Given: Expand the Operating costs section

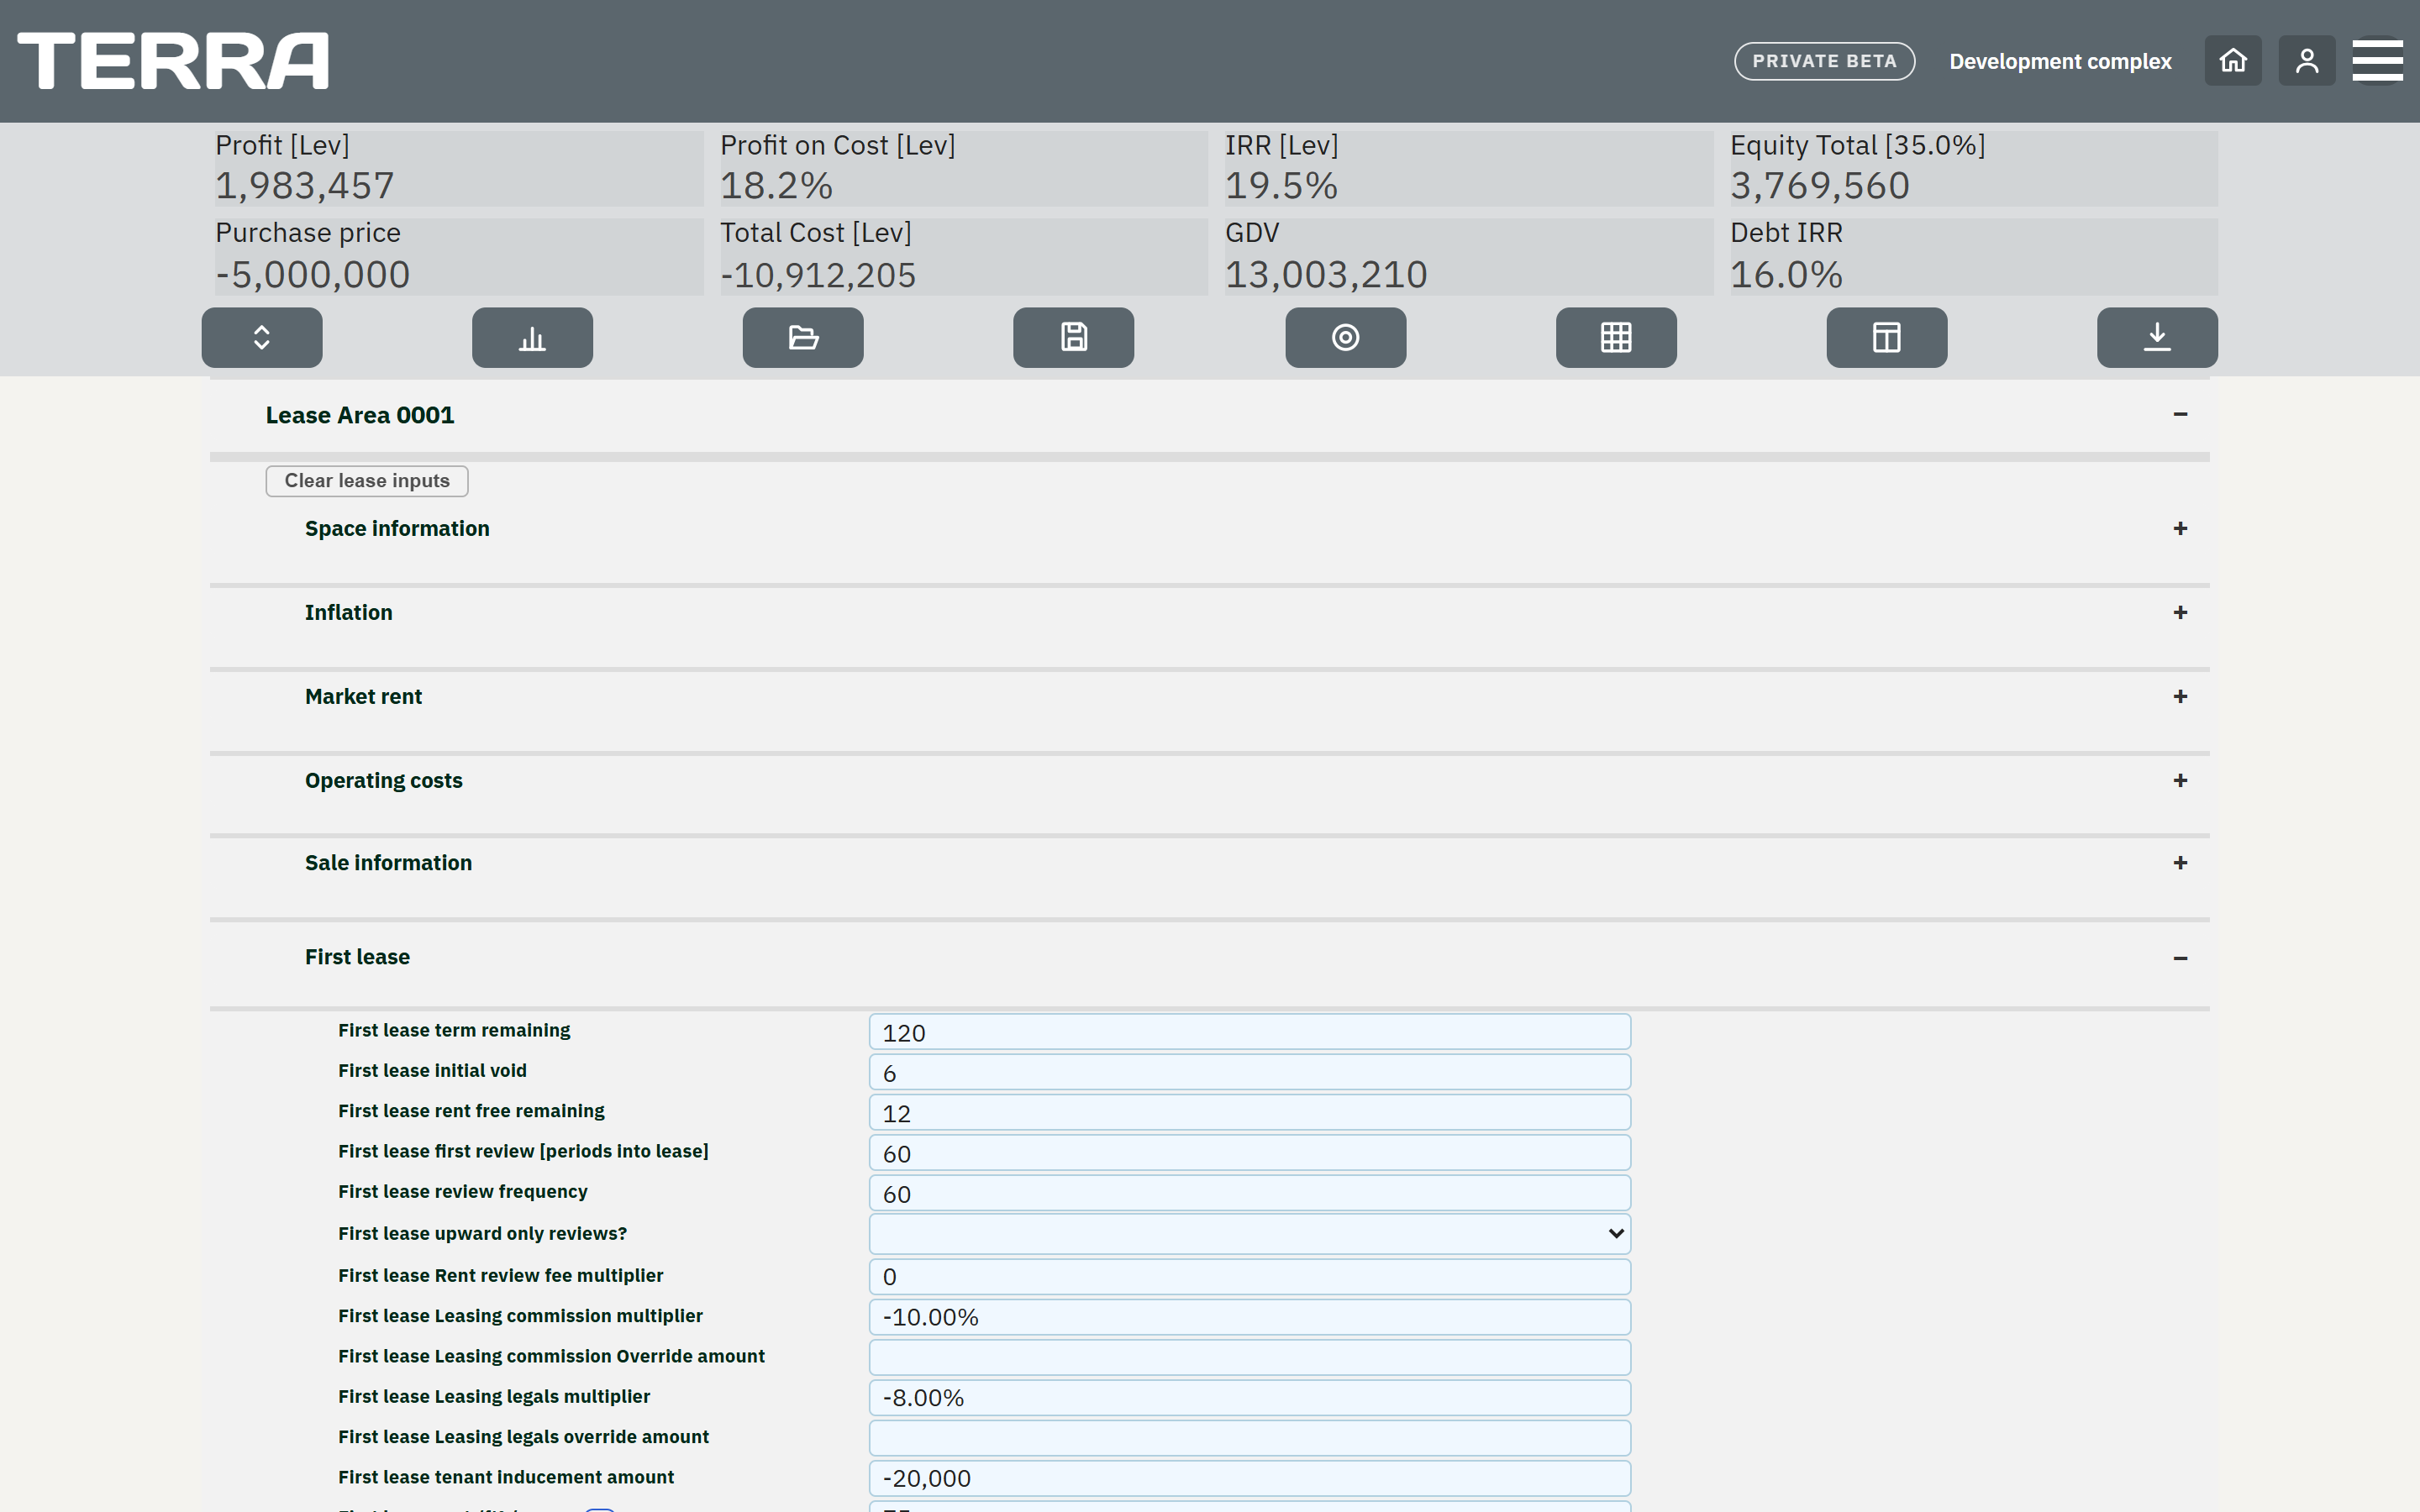Looking at the screenshot, I should (2180, 780).
